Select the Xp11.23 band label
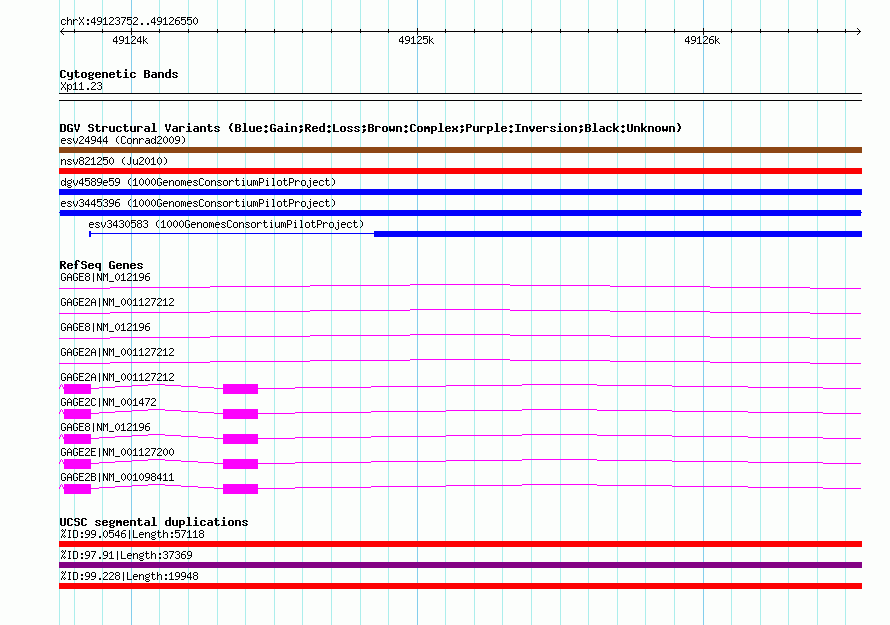 tap(81, 86)
